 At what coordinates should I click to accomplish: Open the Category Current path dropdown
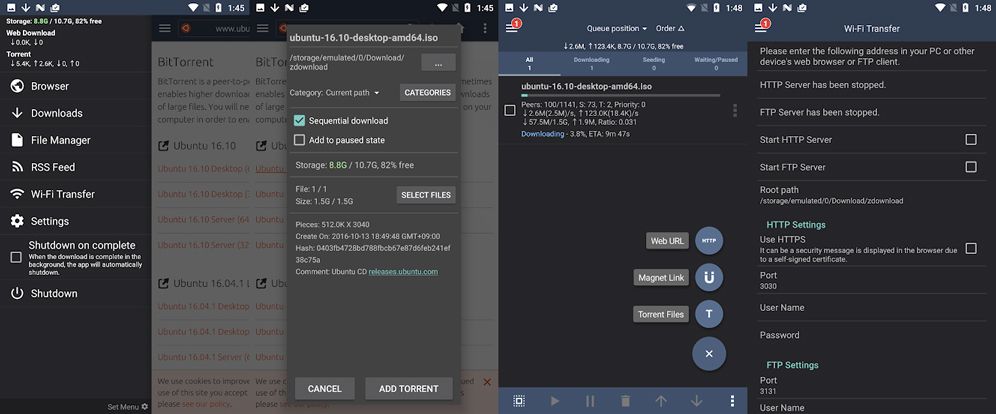click(x=352, y=93)
